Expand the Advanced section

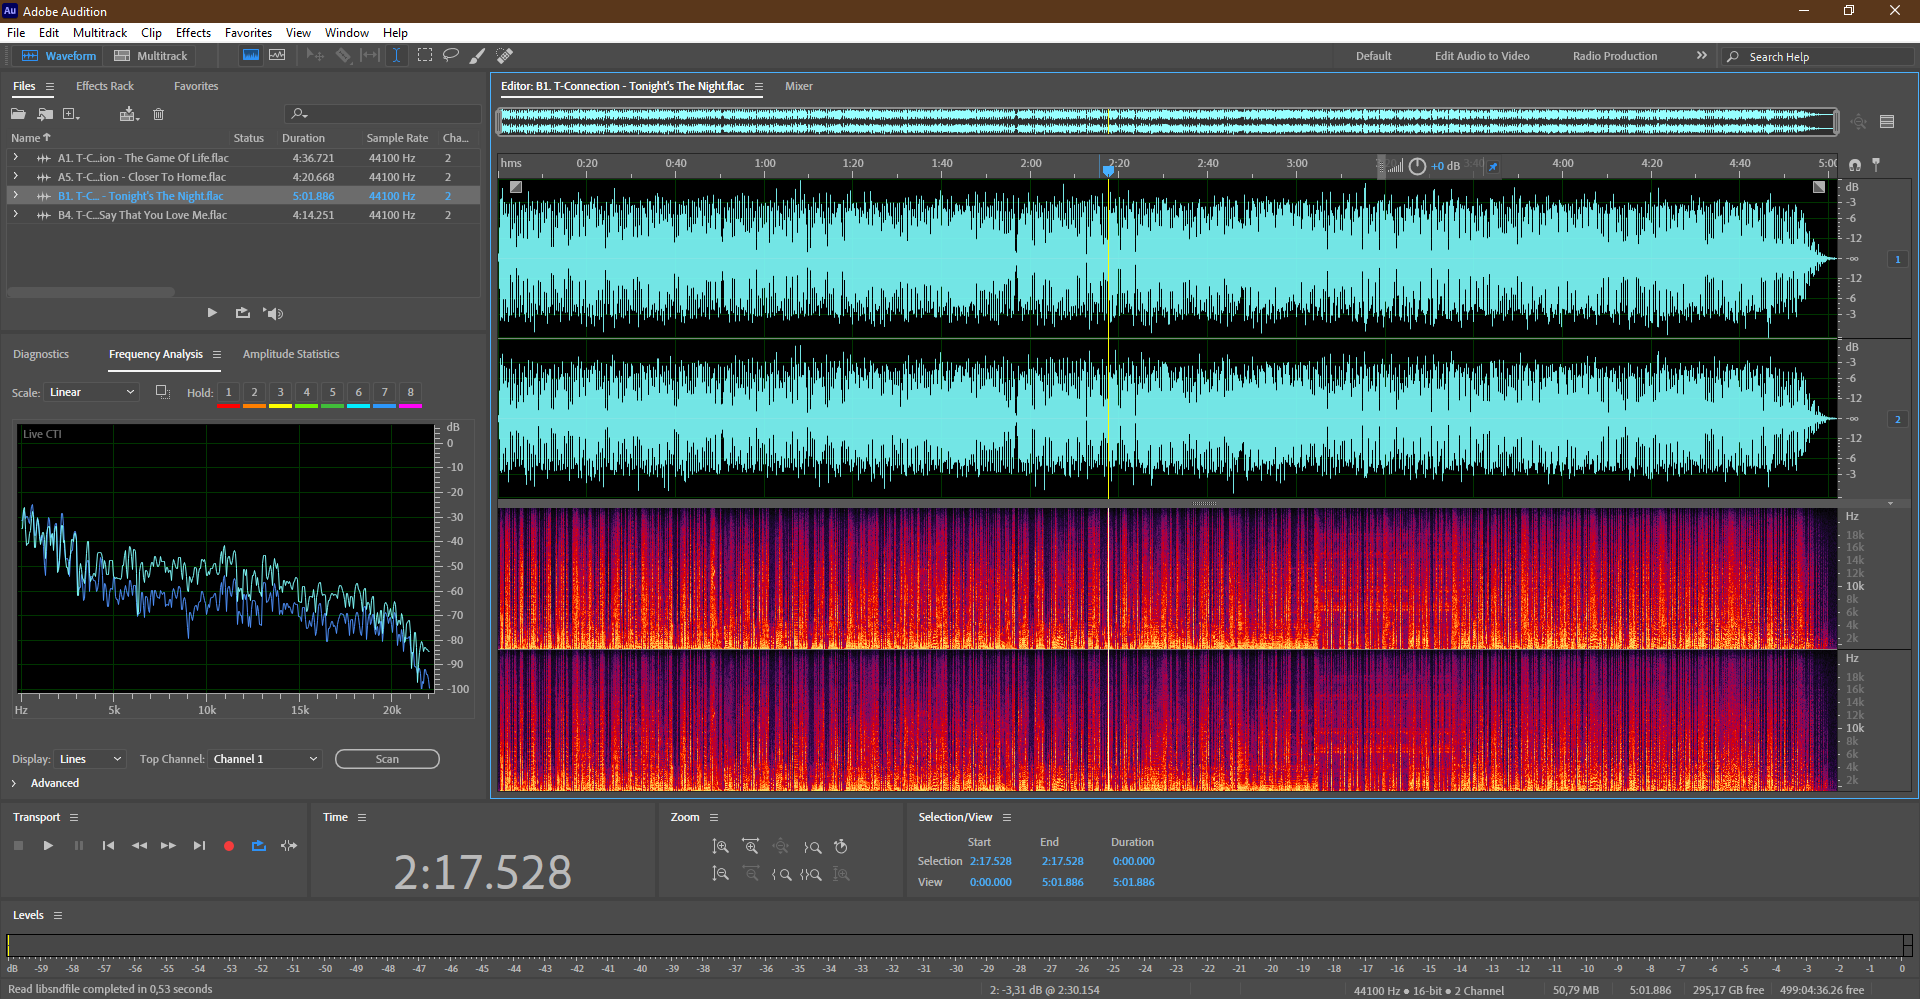[14, 783]
